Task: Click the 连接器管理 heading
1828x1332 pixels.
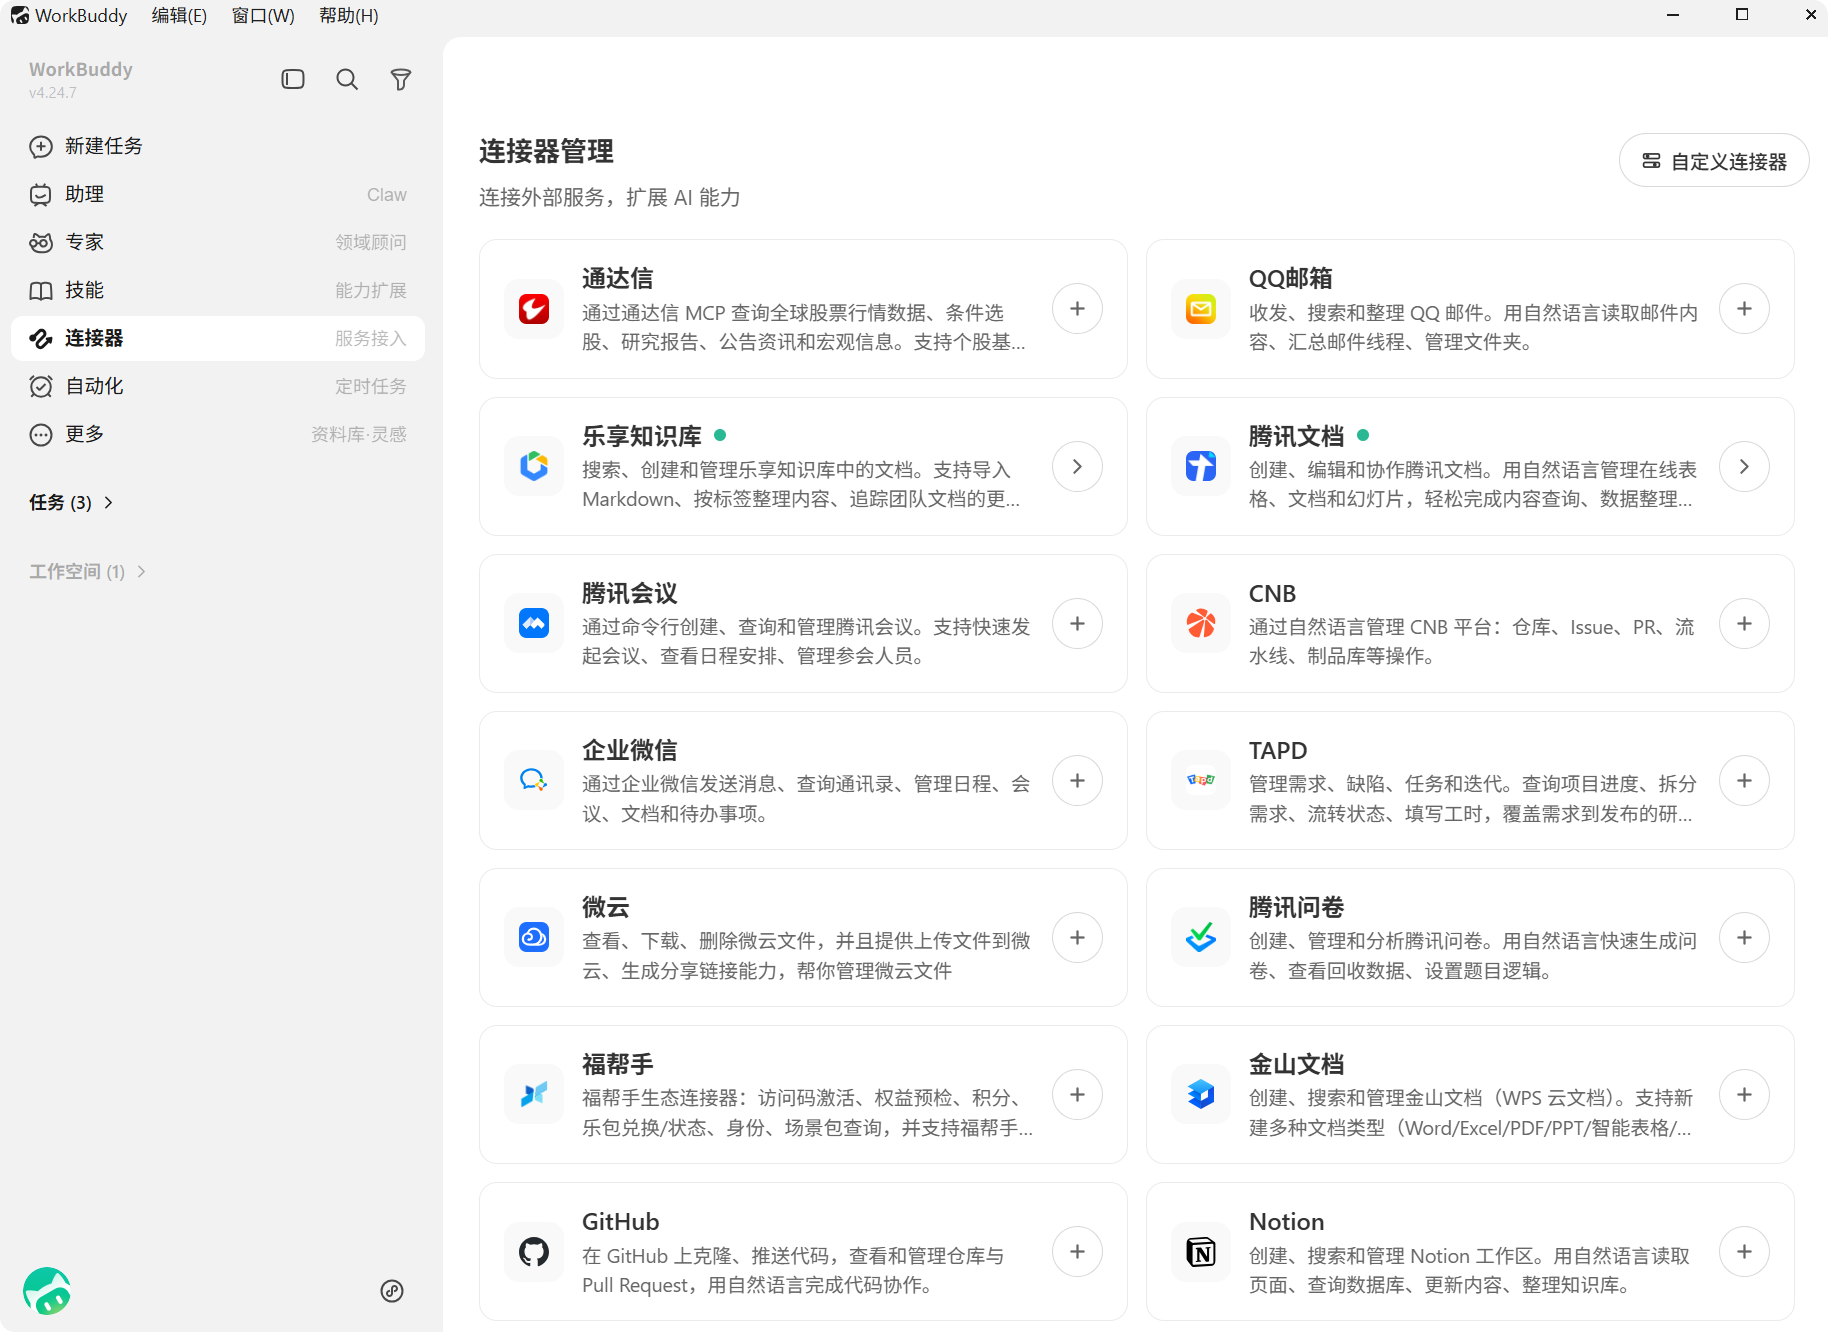Action: tap(546, 151)
